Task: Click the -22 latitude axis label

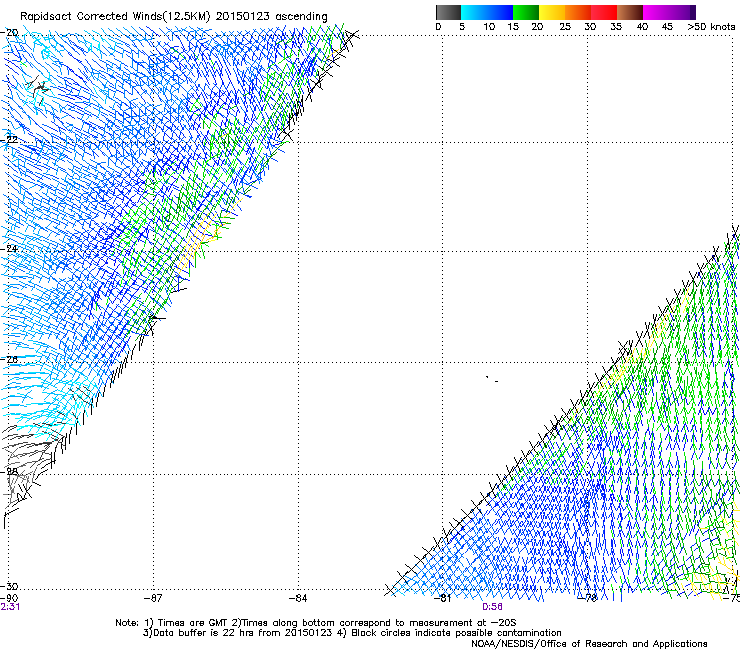Action: pos(10,140)
